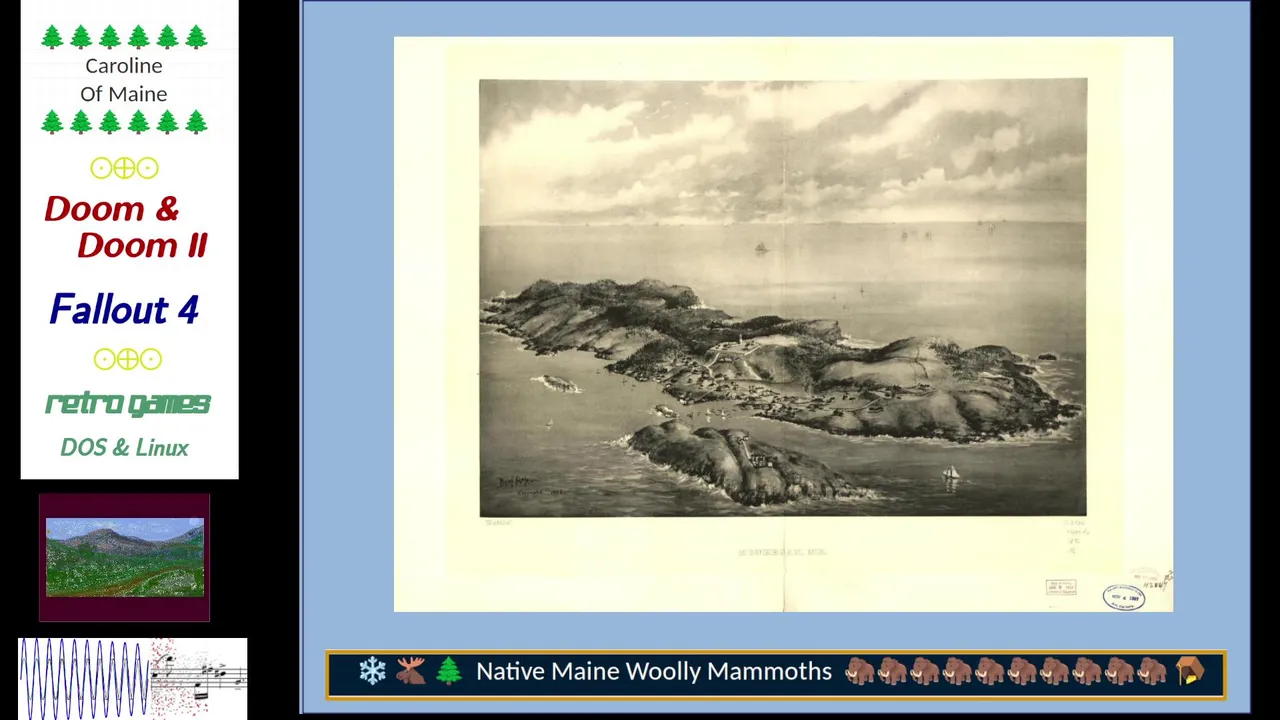Open the mountain landscape painting thumbnail
Screen dimensions: 1280x720
click(x=124, y=557)
